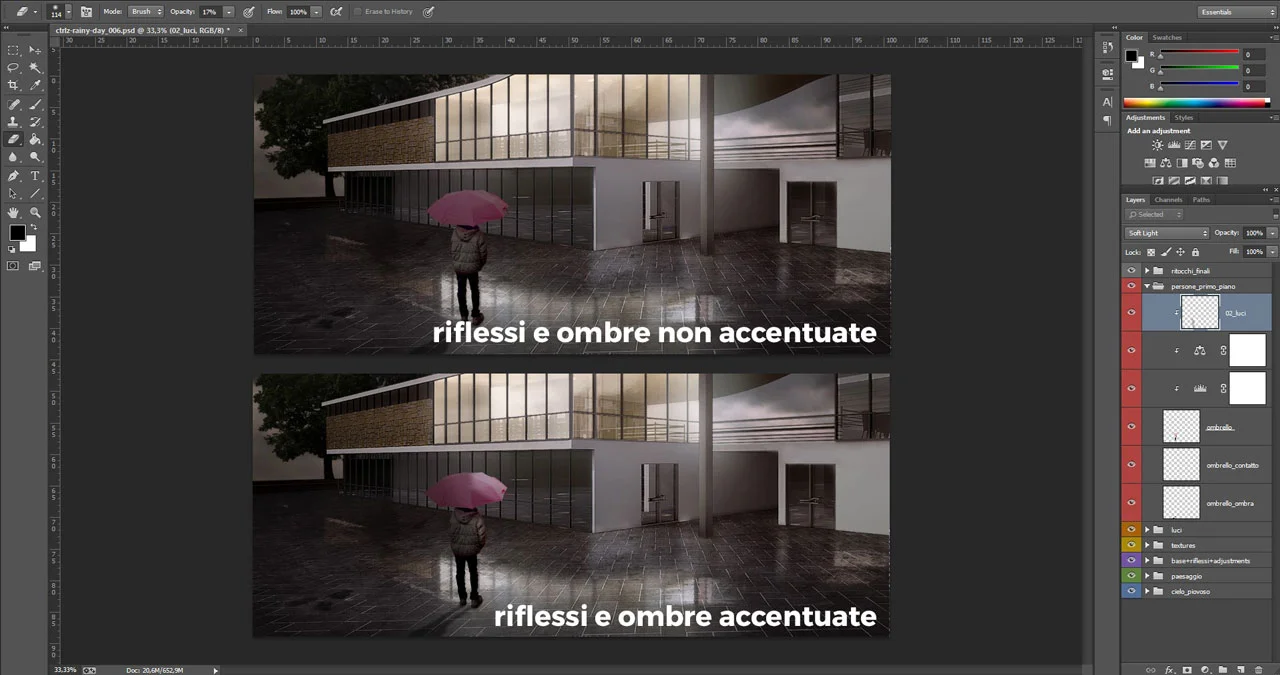Select the Lasso tool
Image resolution: width=1280 pixels, height=675 pixels.
[14, 66]
